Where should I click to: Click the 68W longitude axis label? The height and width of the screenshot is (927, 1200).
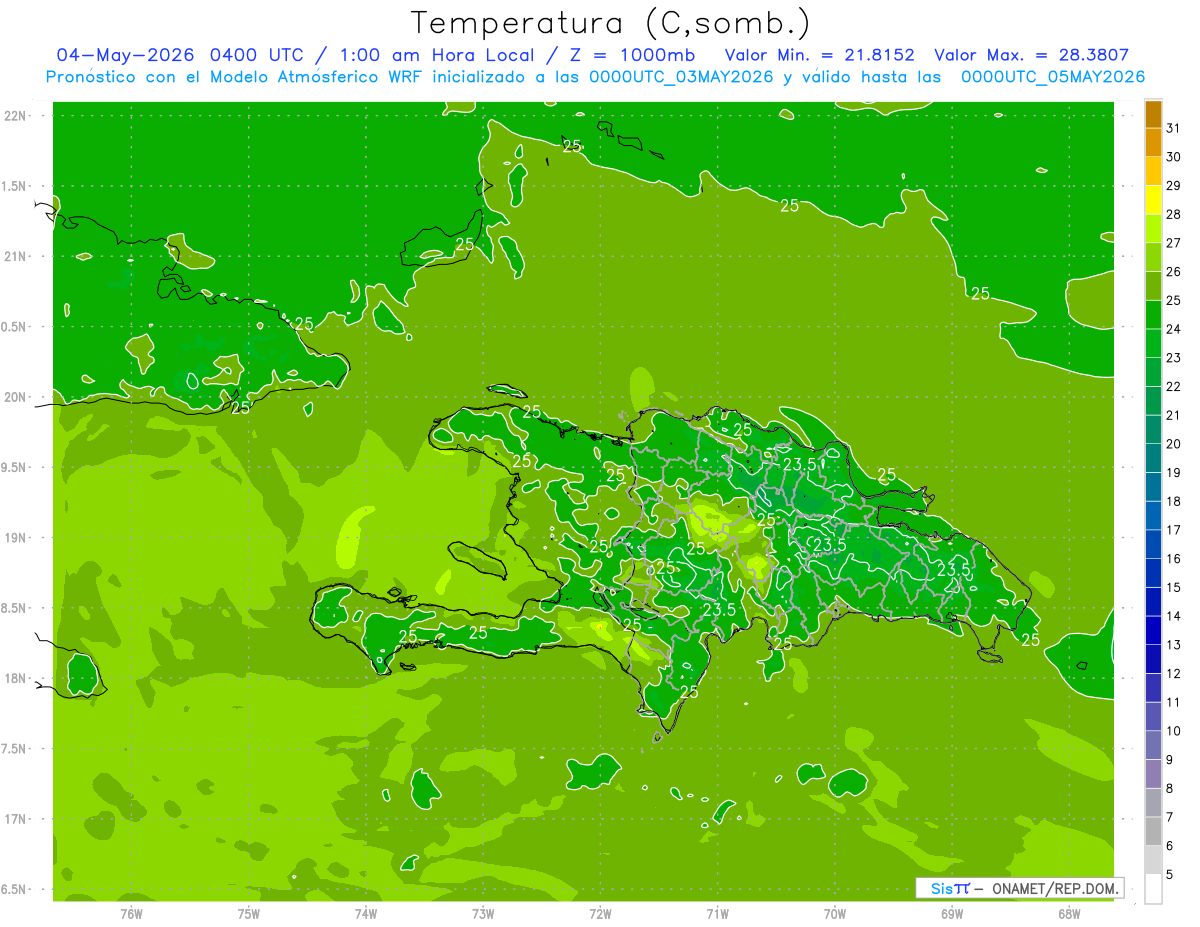(1069, 913)
